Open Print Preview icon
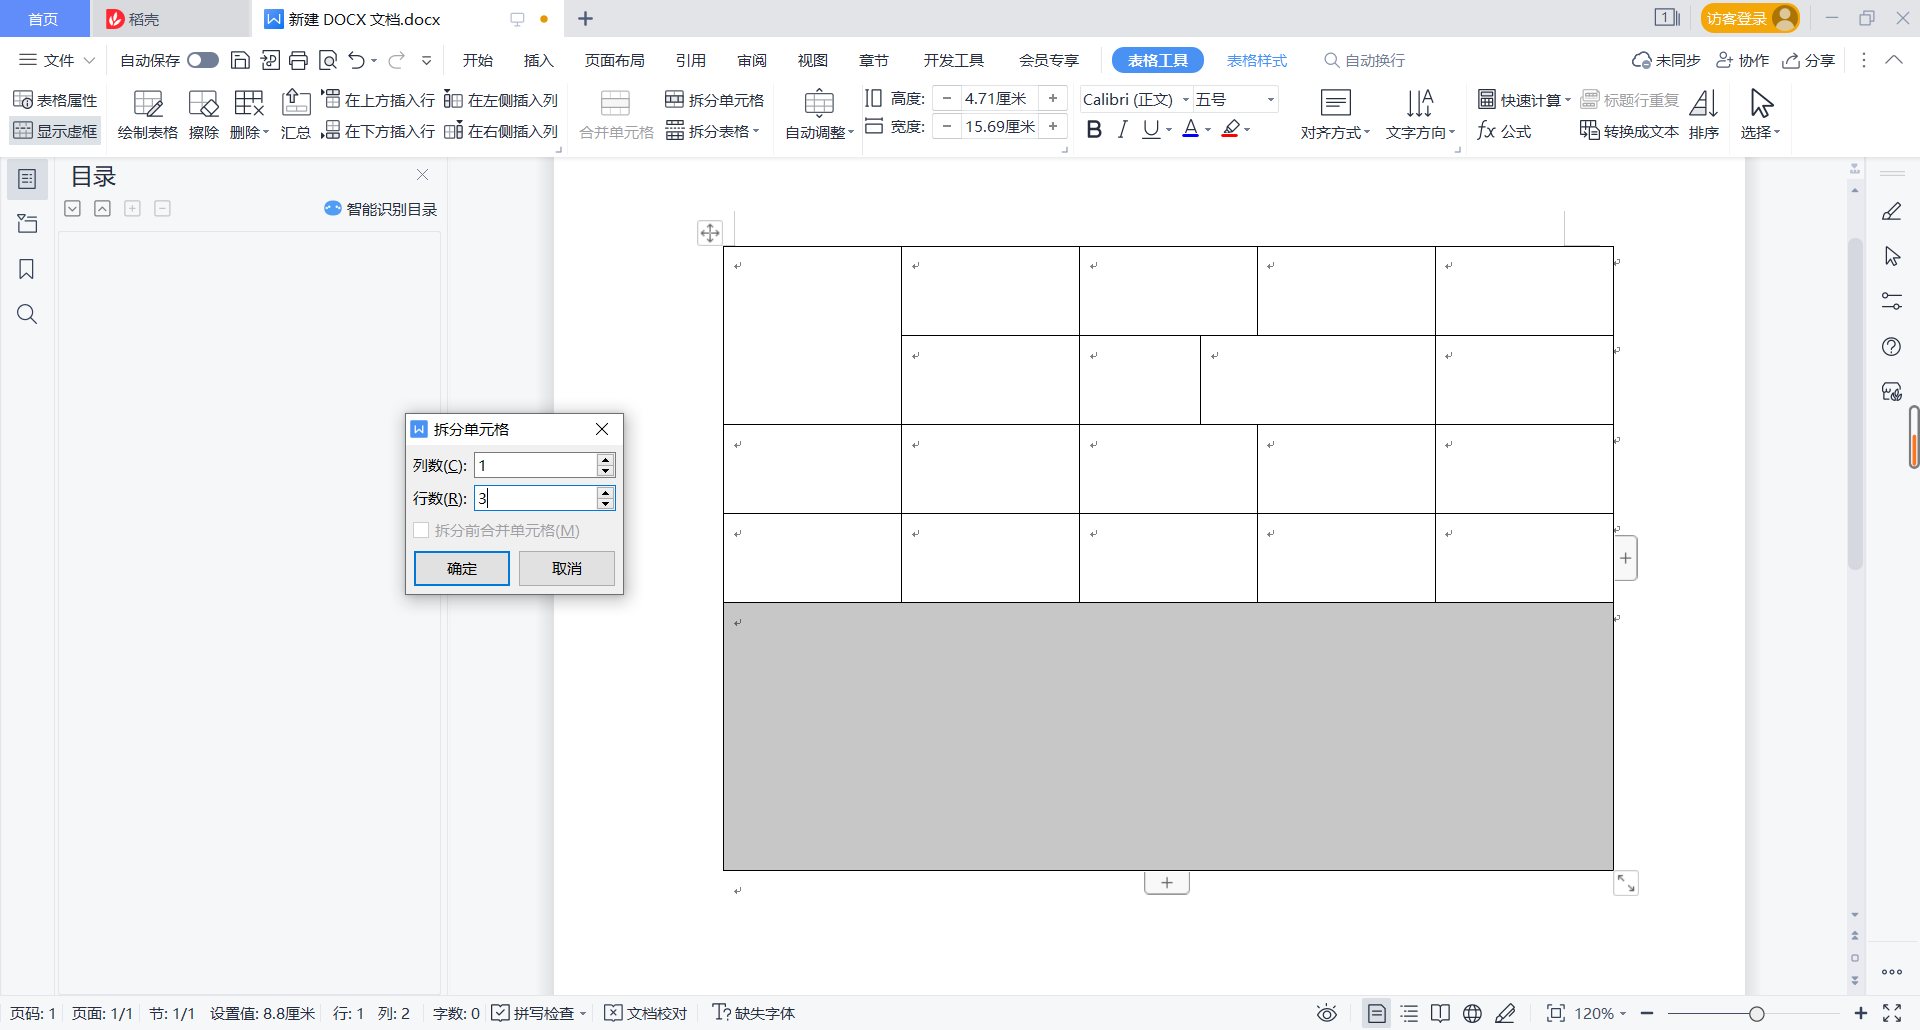This screenshot has height=1030, width=1920. click(x=327, y=60)
